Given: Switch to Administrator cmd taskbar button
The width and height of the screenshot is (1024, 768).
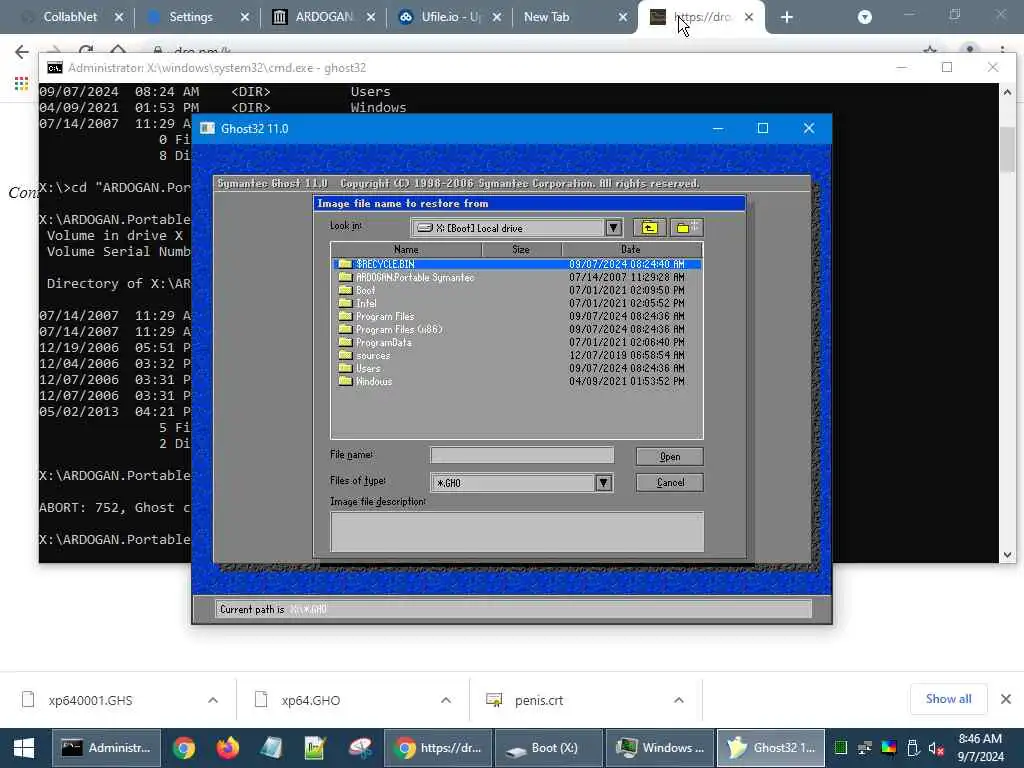Looking at the screenshot, I should 106,748.
